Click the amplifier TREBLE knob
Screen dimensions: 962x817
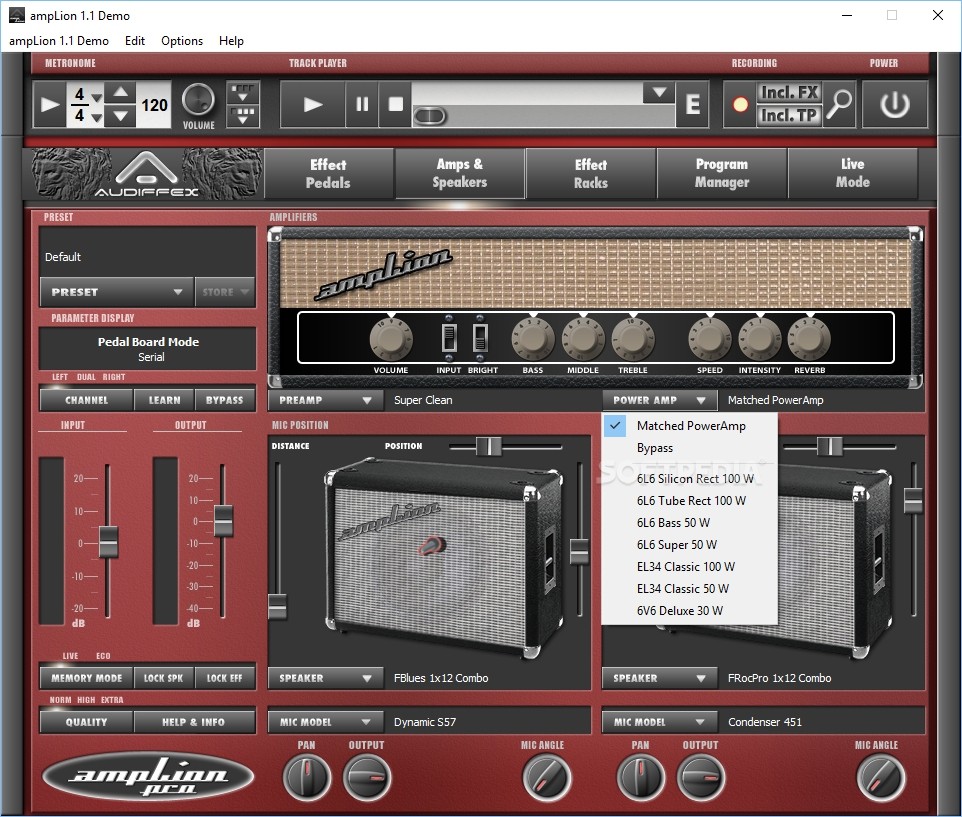[633, 339]
